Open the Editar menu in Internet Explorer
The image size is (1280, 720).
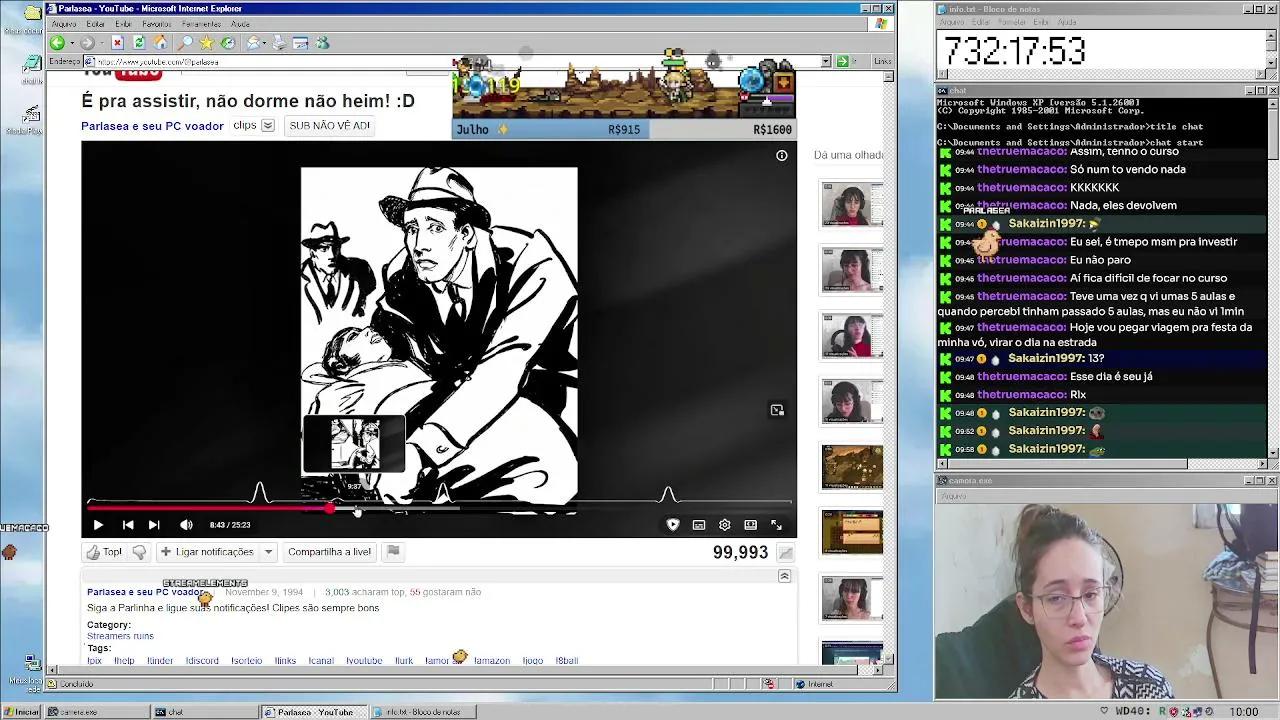tap(95, 24)
